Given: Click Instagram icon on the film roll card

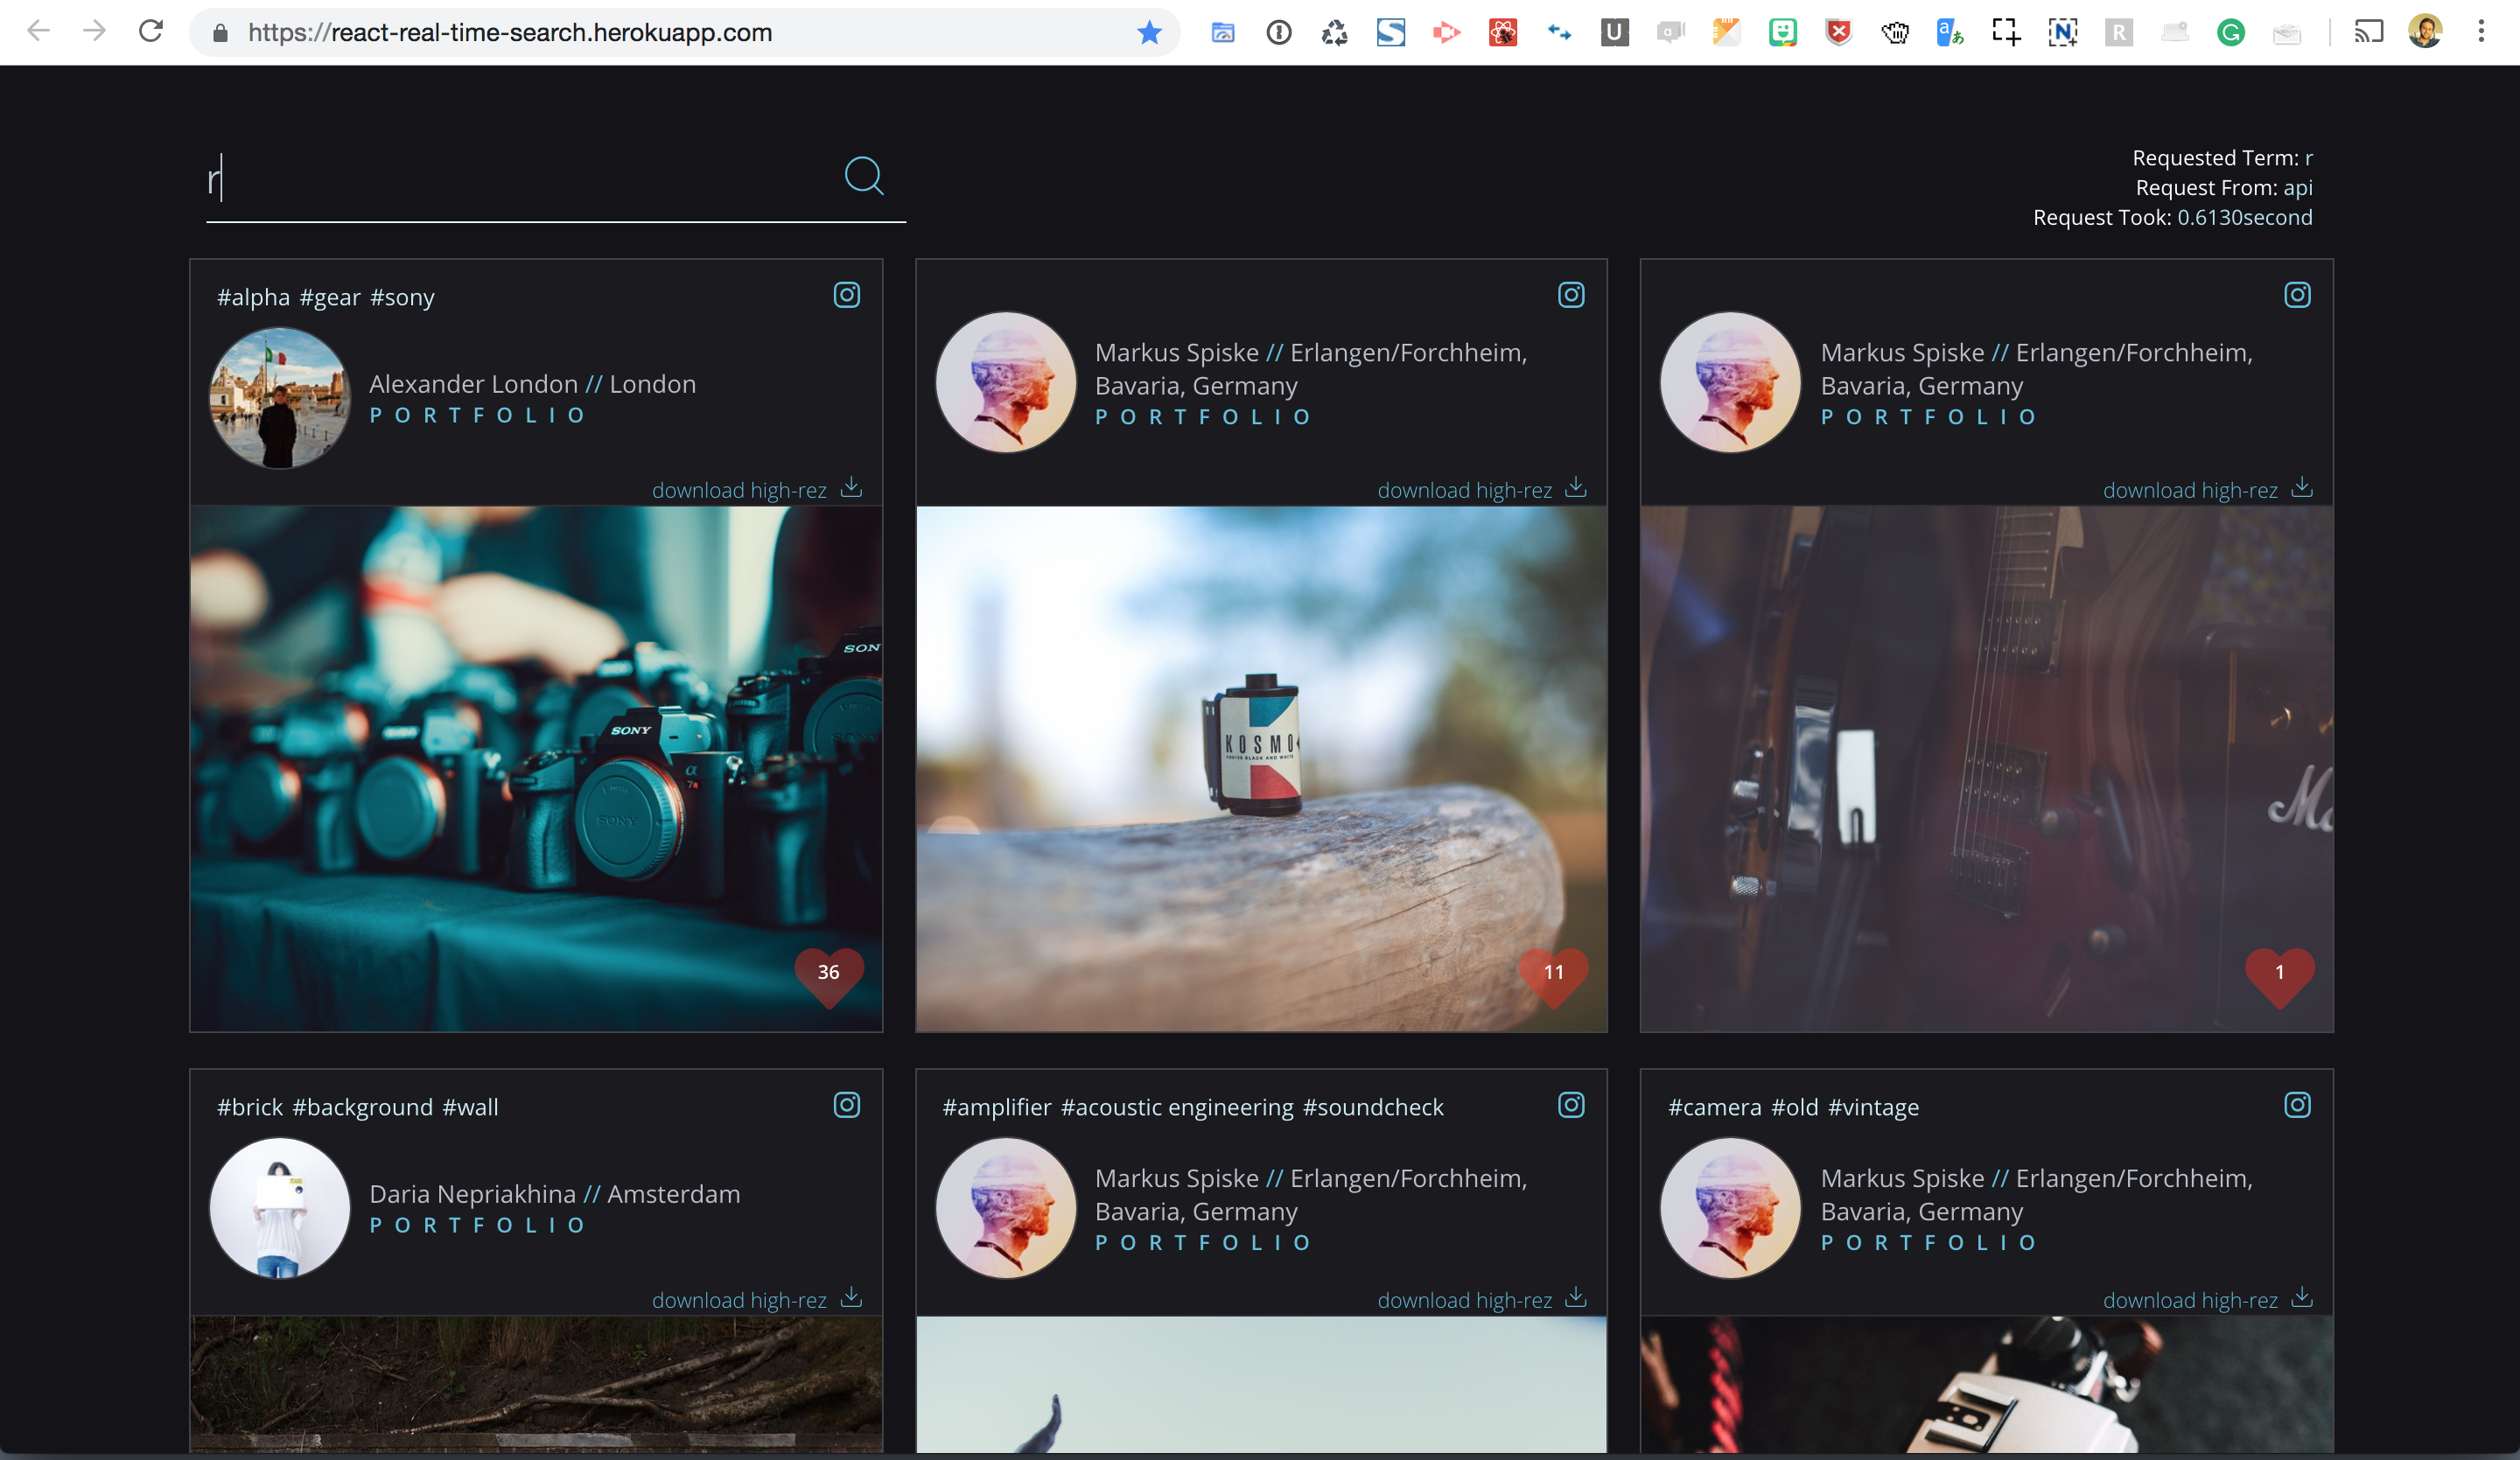Looking at the screenshot, I should tap(1571, 295).
